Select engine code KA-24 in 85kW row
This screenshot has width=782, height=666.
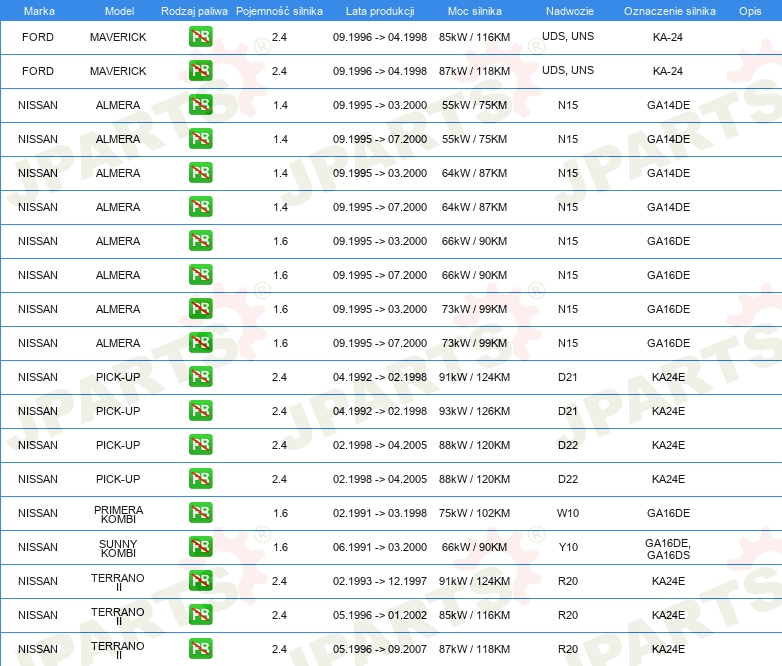pyautogui.click(x=668, y=37)
